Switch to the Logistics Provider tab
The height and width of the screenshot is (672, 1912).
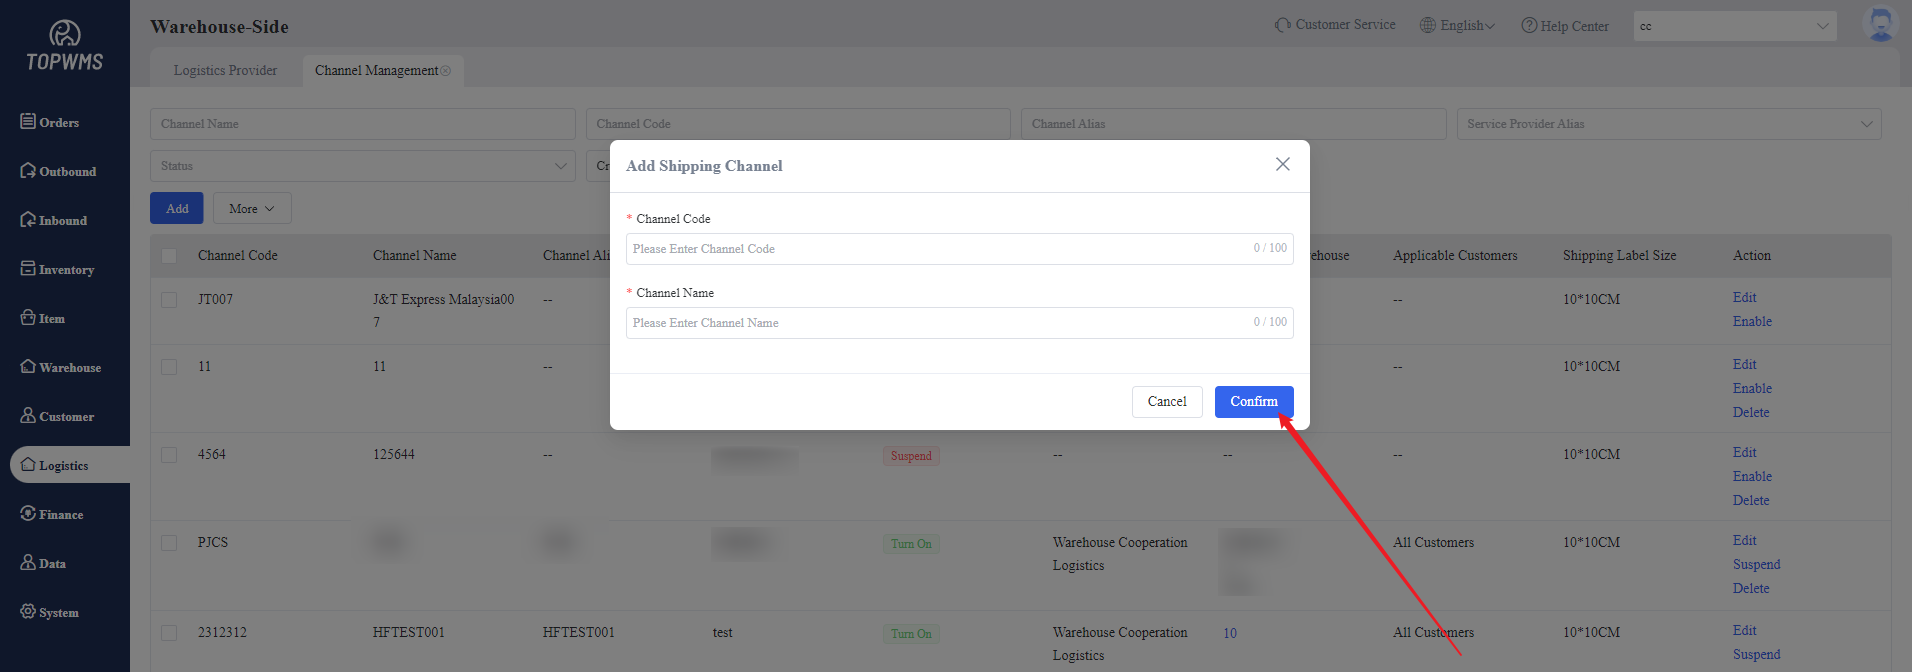[225, 70]
